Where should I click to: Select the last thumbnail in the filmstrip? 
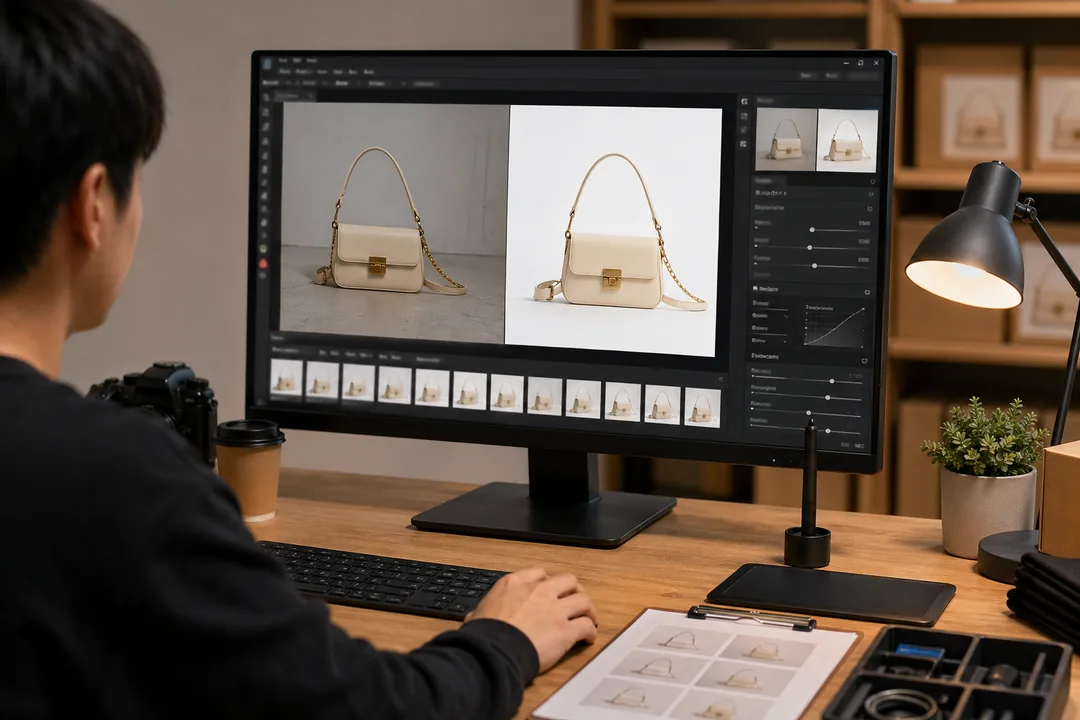pos(702,407)
